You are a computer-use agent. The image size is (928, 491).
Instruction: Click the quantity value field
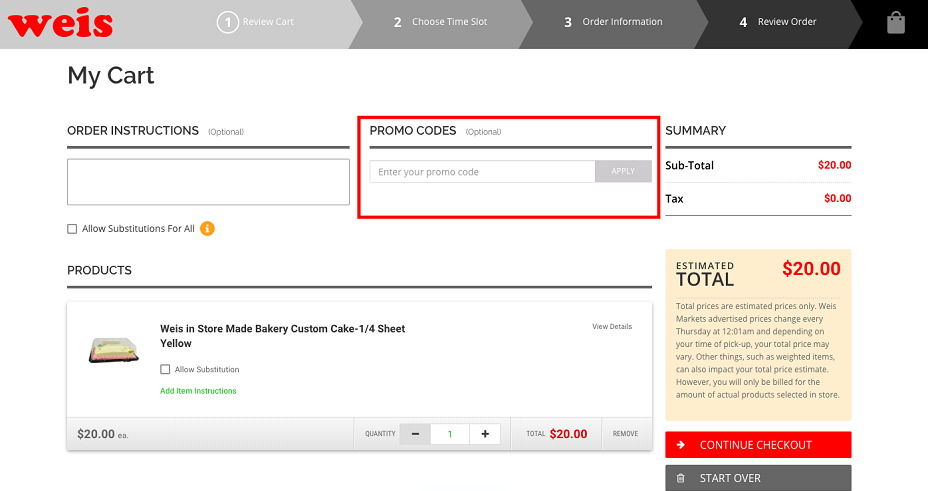pos(450,434)
